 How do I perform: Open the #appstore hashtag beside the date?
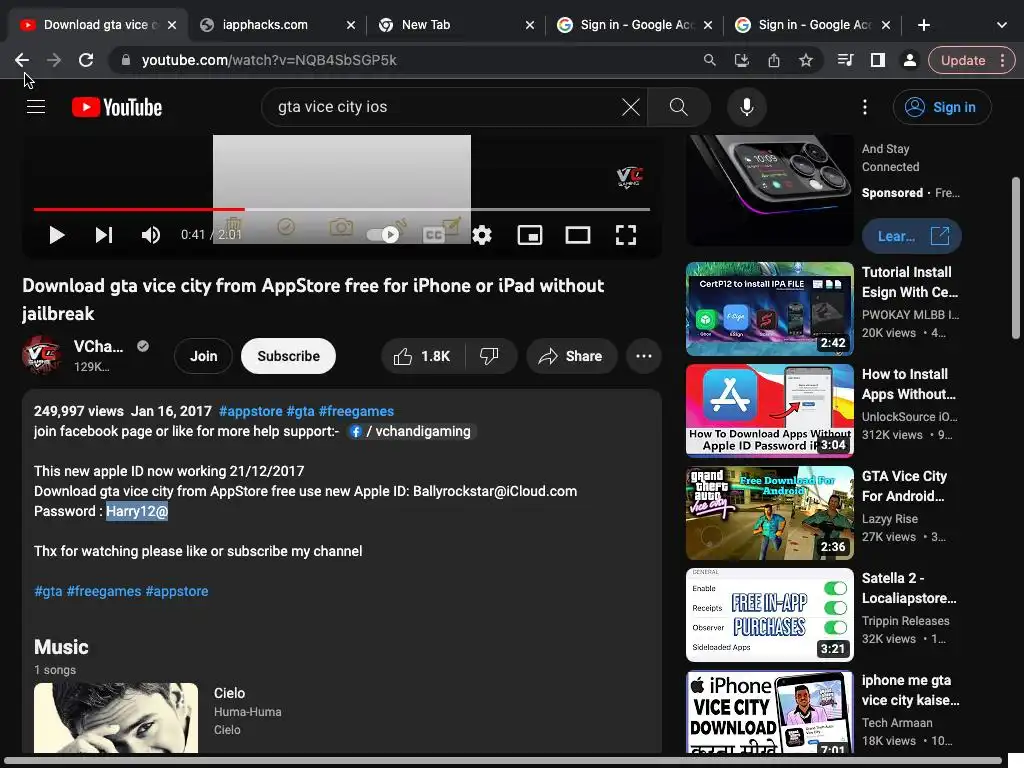[x=251, y=411]
